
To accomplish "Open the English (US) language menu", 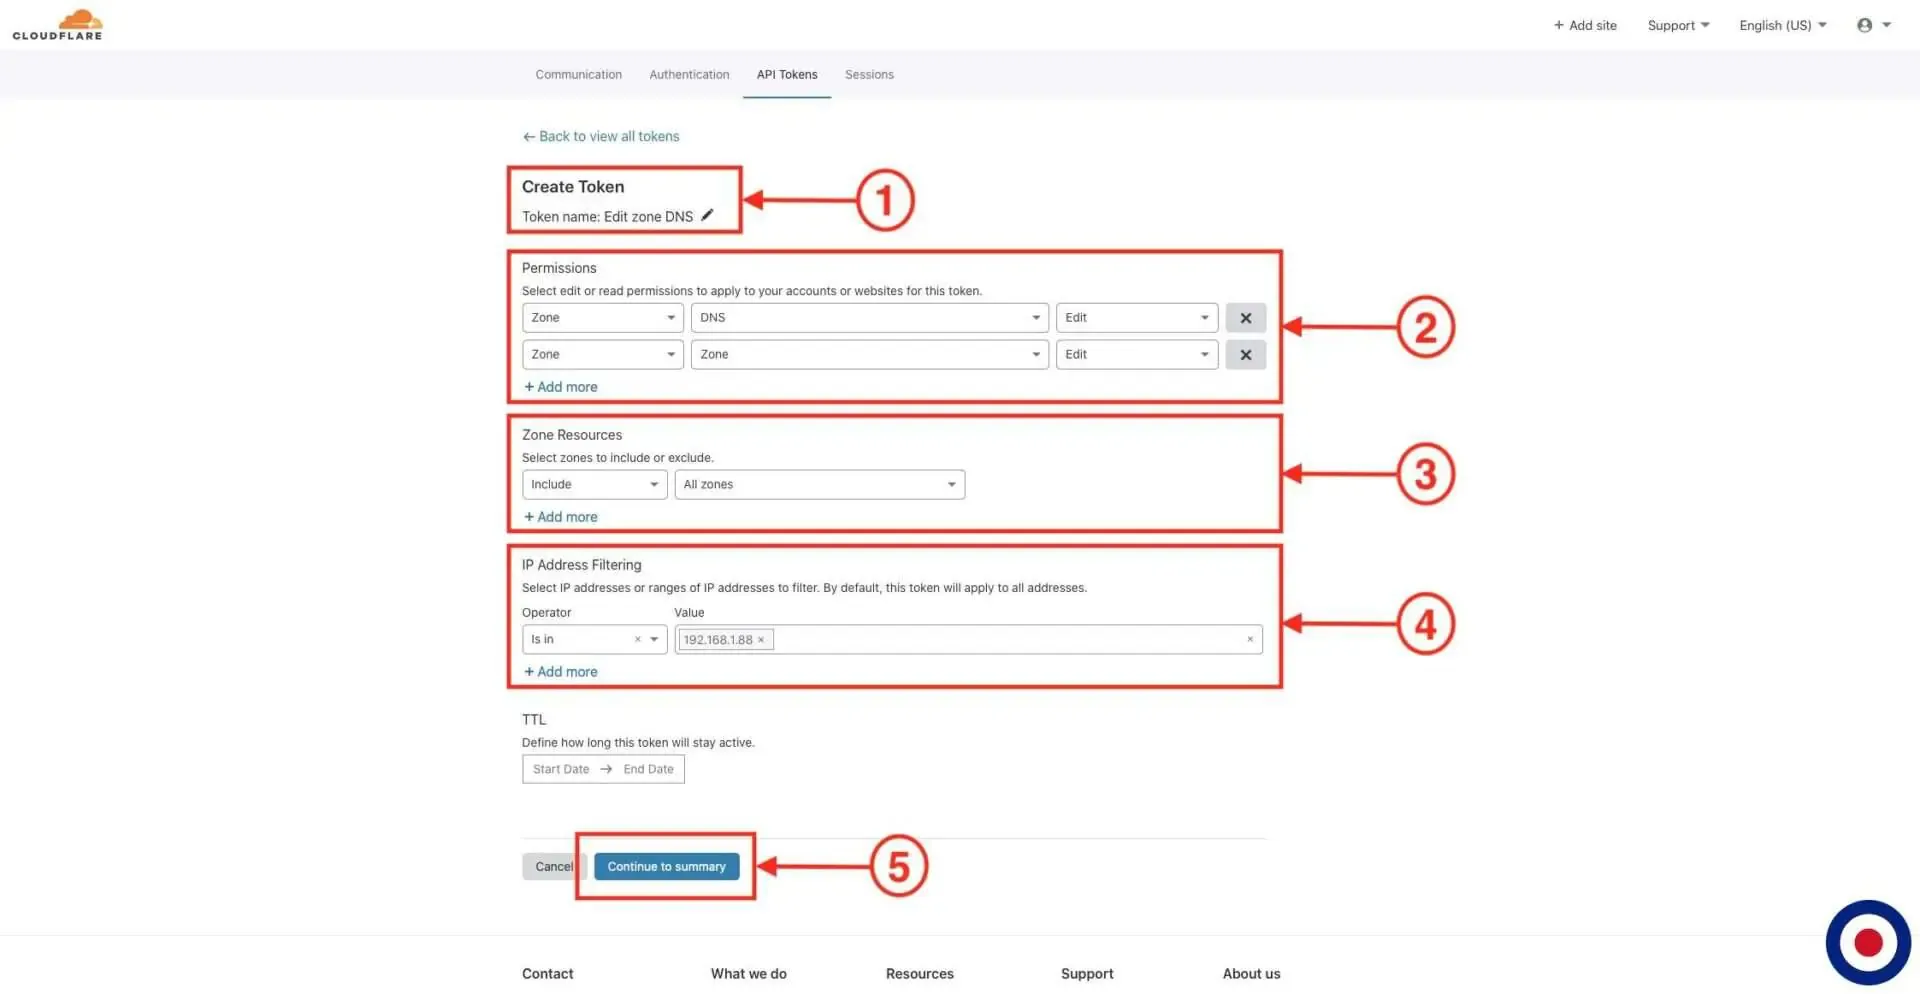I will [x=1782, y=25].
